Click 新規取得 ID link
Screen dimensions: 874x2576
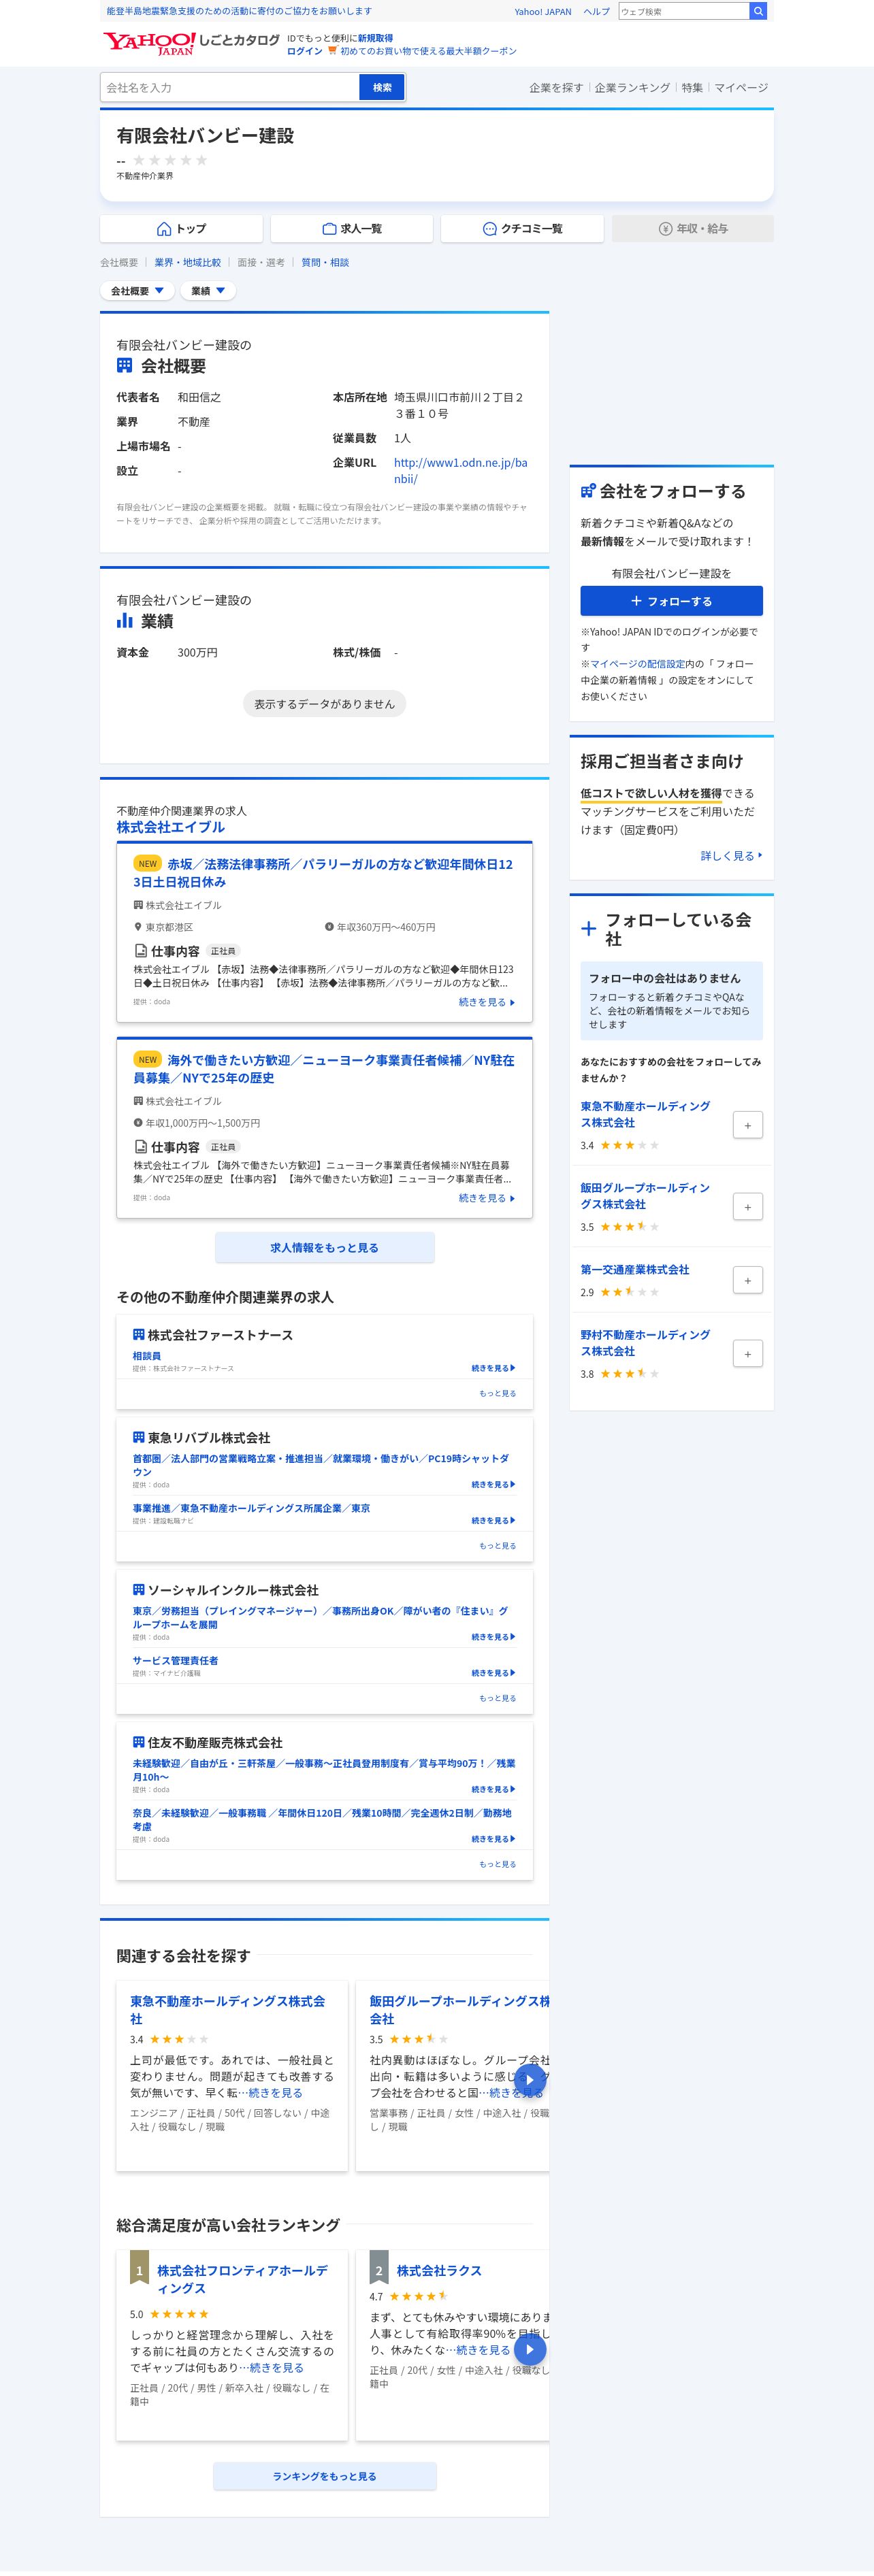pyautogui.click(x=375, y=38)
